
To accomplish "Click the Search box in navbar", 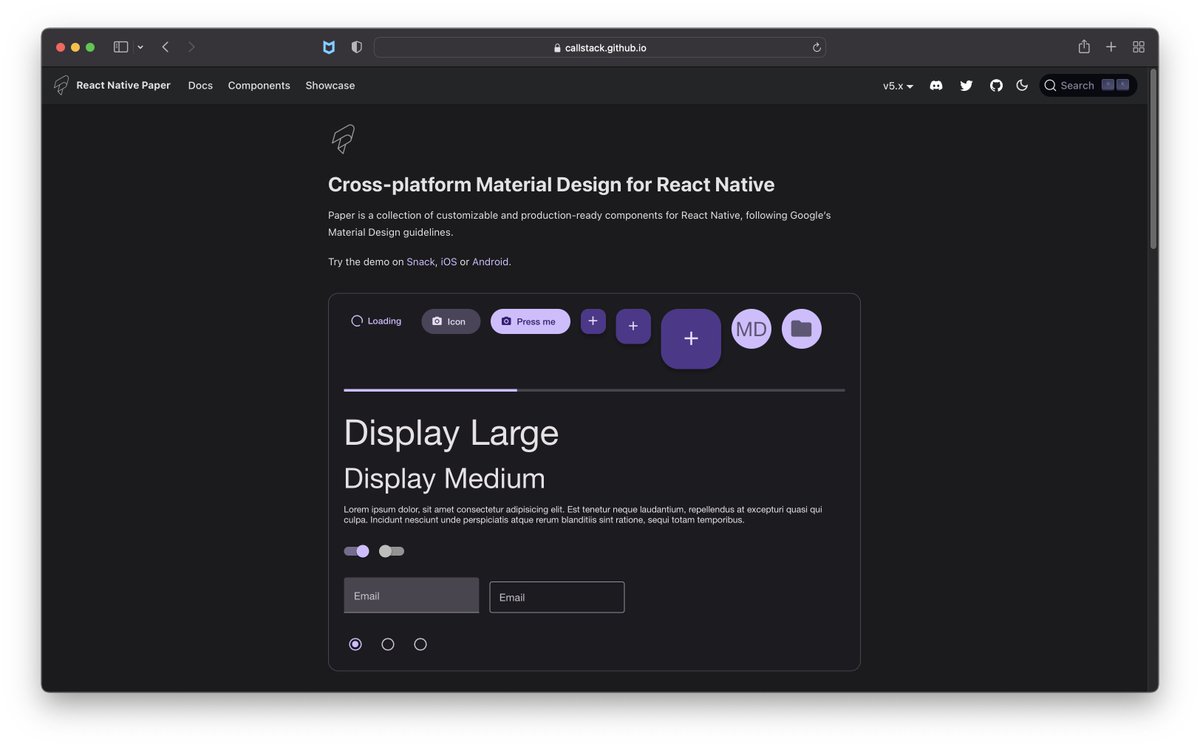I will click(x=1088, y=86).
